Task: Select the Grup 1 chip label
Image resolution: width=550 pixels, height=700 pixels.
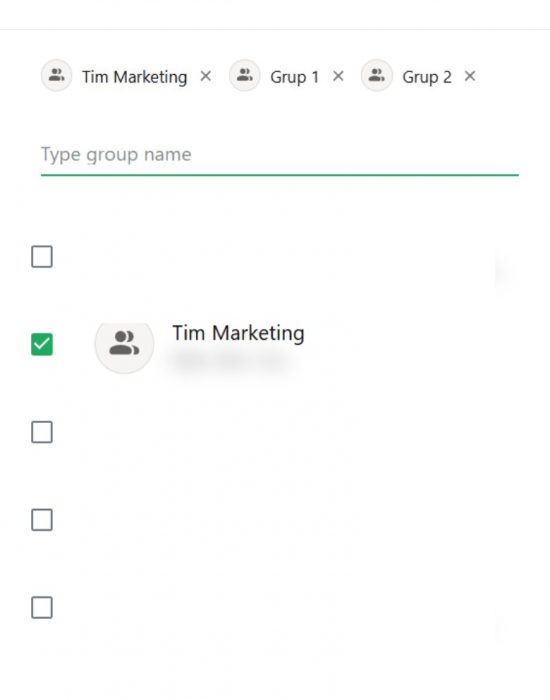Action: pos(294,77)
